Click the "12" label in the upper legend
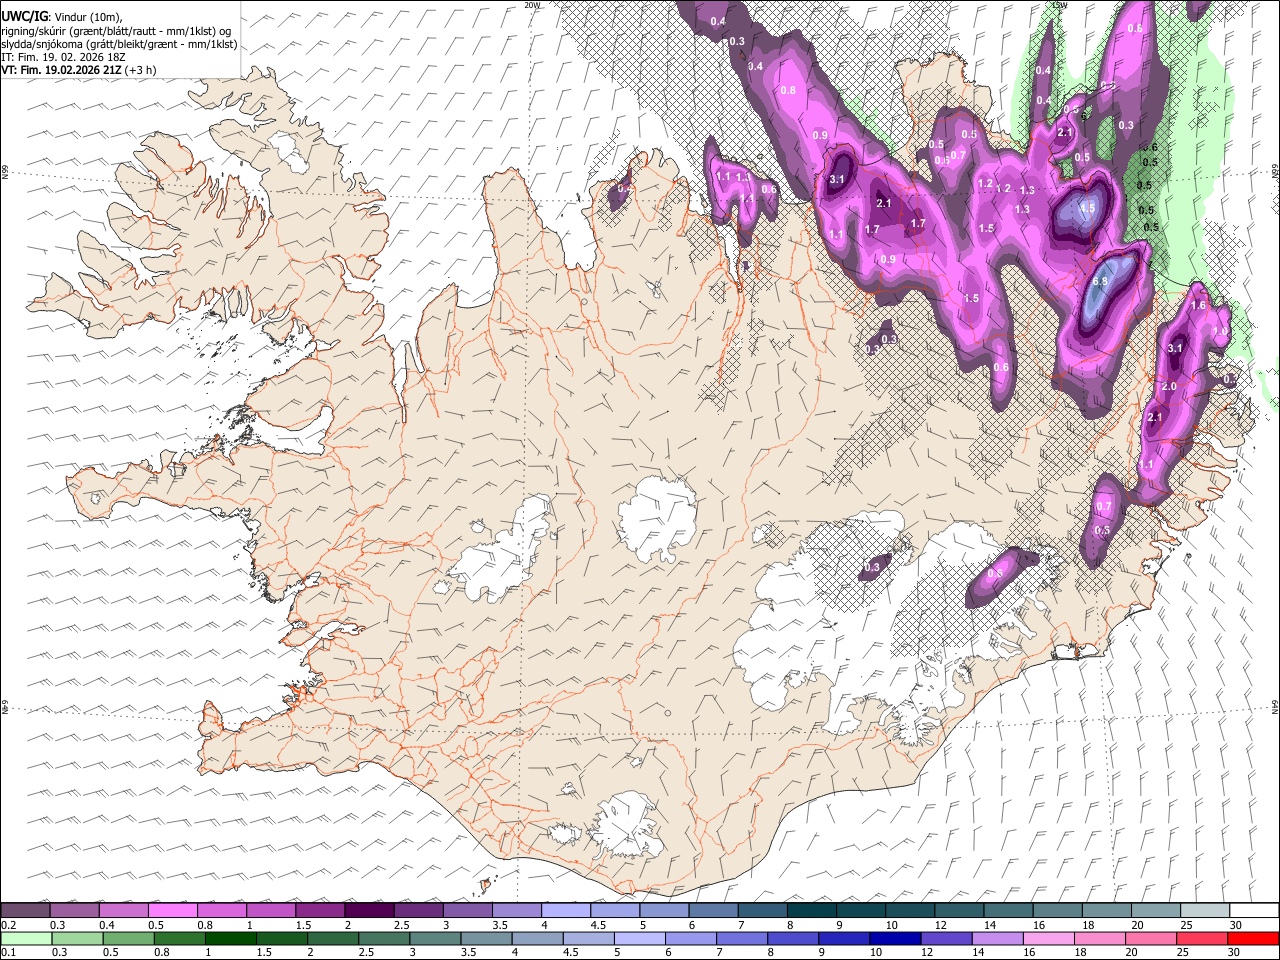This screenshot has width=1280, height=960. (x=941, y=925)
